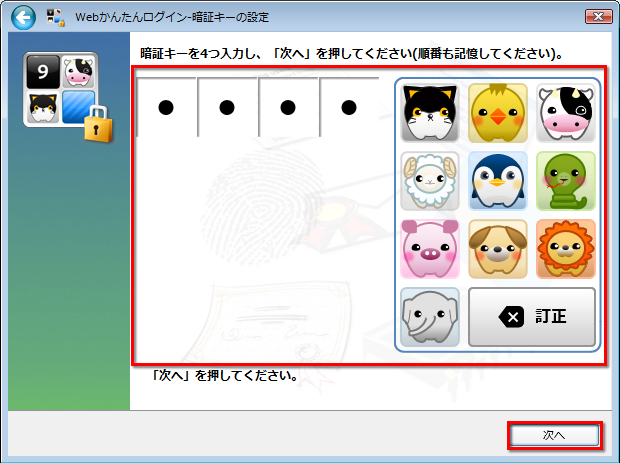This screenshot has width=620, height=463.
Task: Click the title bar application icon
Action: coord(55,17)
